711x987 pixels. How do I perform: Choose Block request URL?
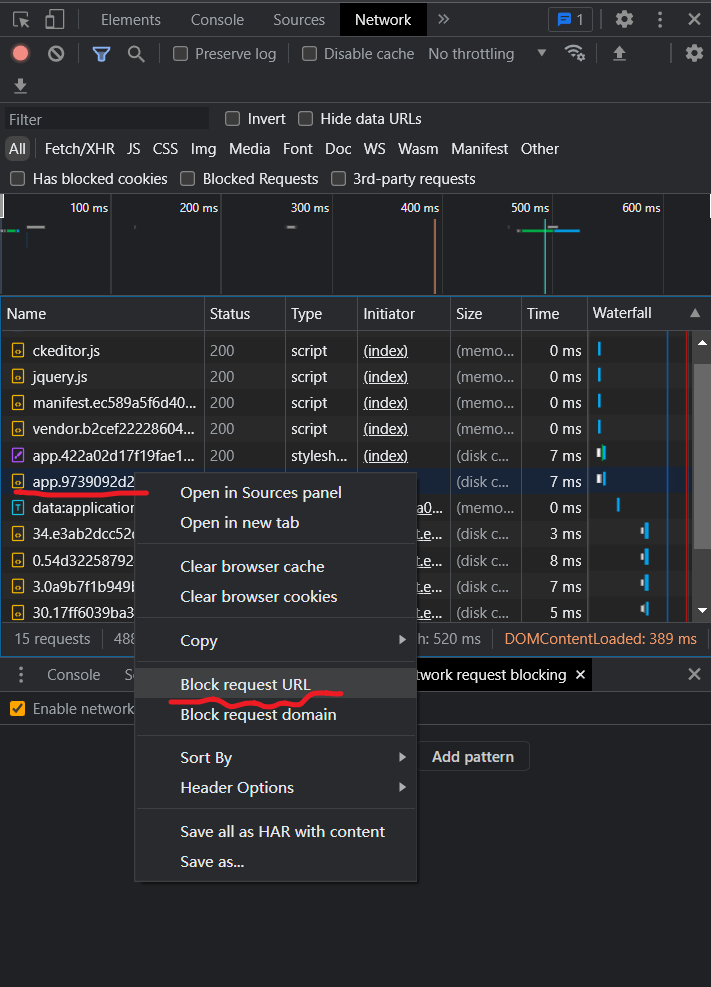point(276,684)
